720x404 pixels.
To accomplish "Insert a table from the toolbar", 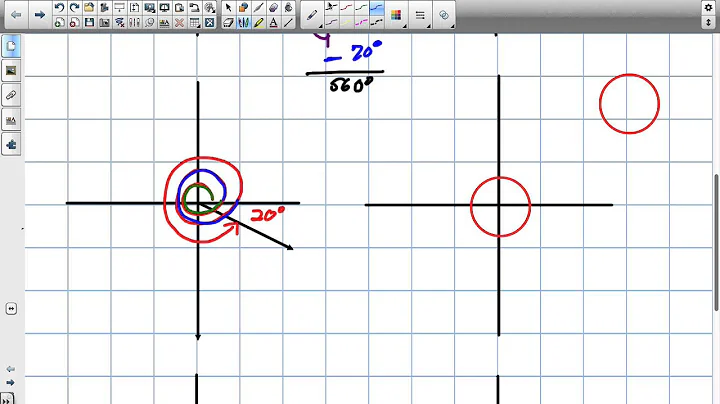I will [195, 22].
